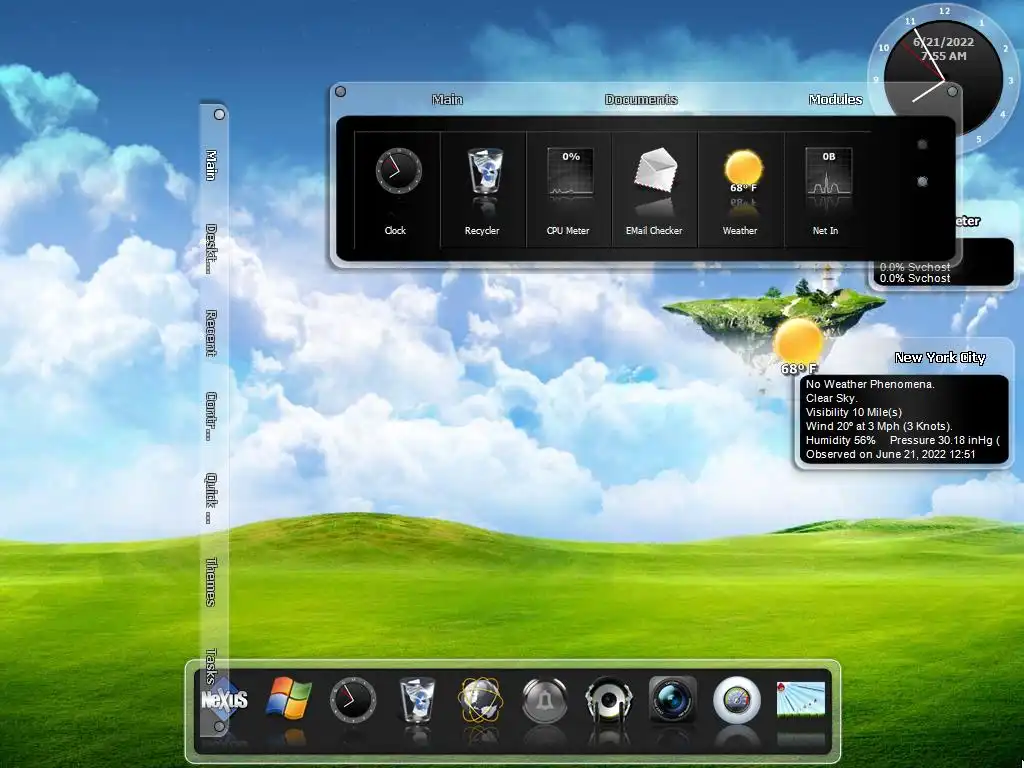Launch the camera lens dock icon
The width and height of the screenshot is (1024, 768).
(673, 699)
